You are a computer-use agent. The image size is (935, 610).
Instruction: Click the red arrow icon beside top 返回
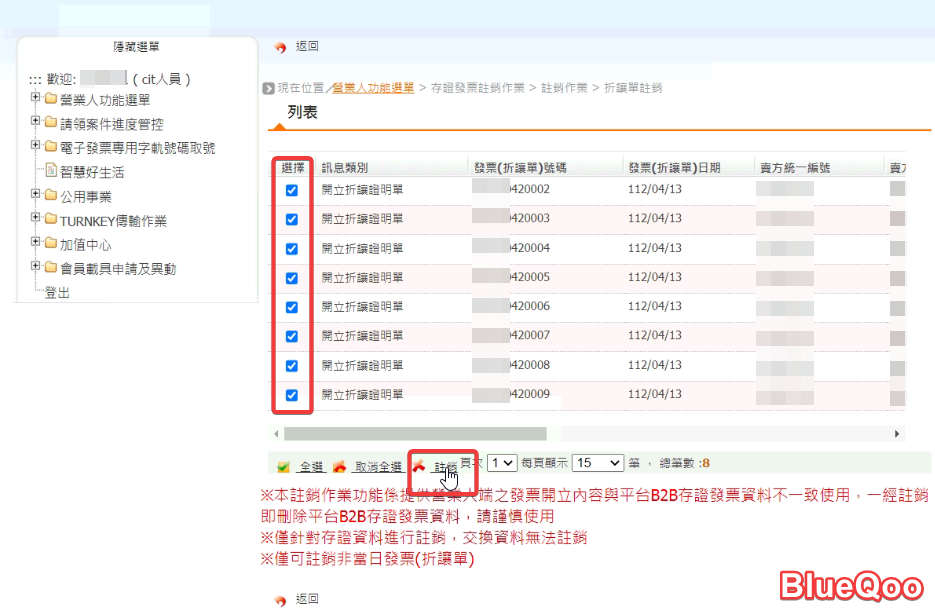coord(280,47)
